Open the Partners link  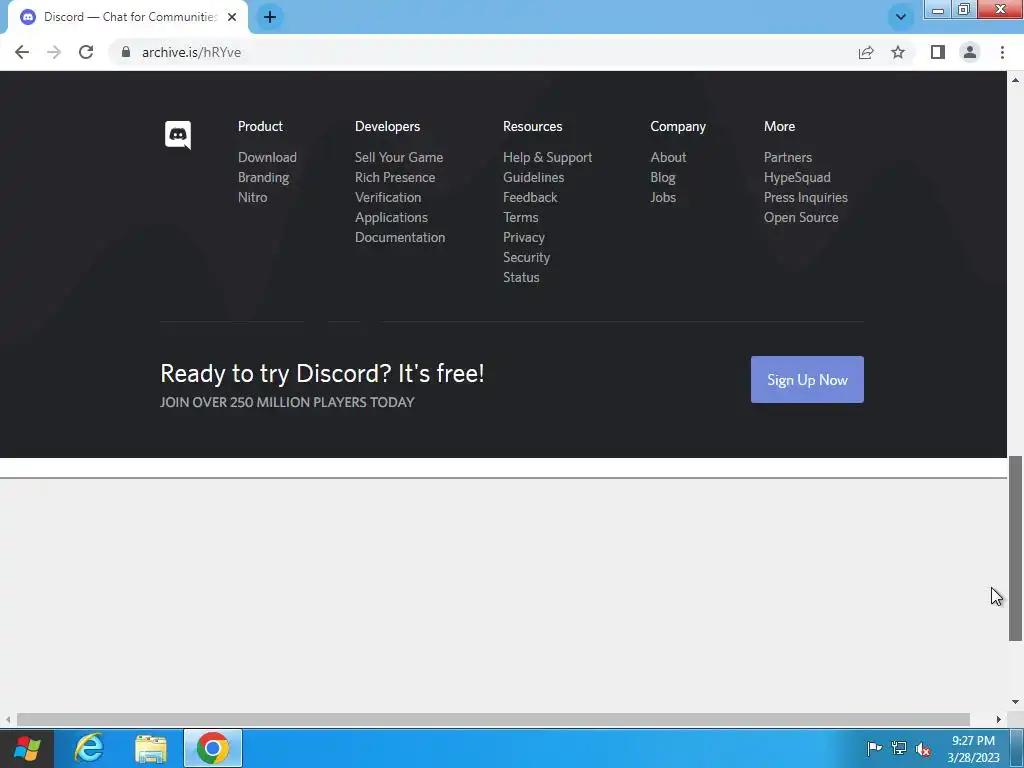pyautogui.click(x=788, y=157)
